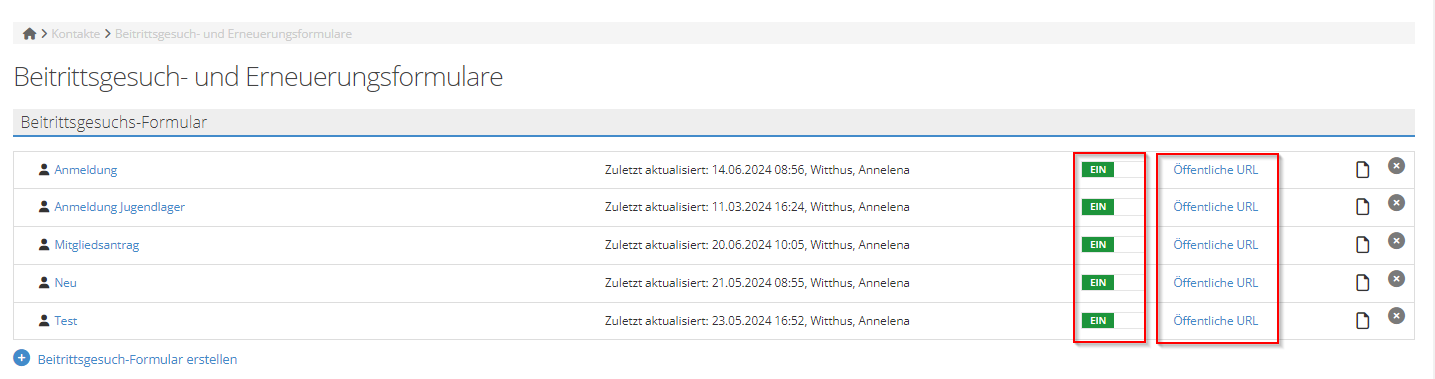Click the document icon in the Test row
This screenshot has width=1435, height=379.
coord(1362,321)
